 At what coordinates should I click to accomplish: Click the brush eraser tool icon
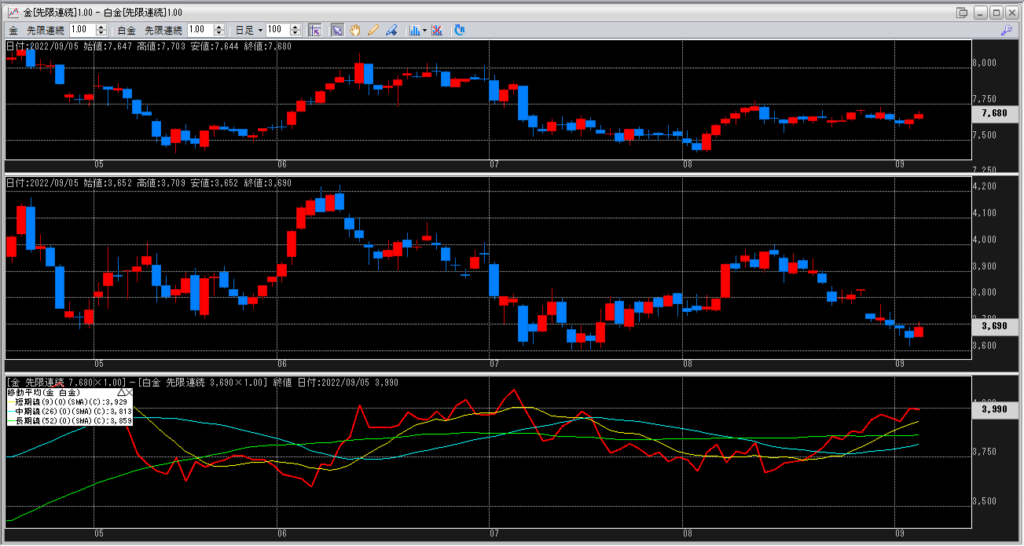391,30
